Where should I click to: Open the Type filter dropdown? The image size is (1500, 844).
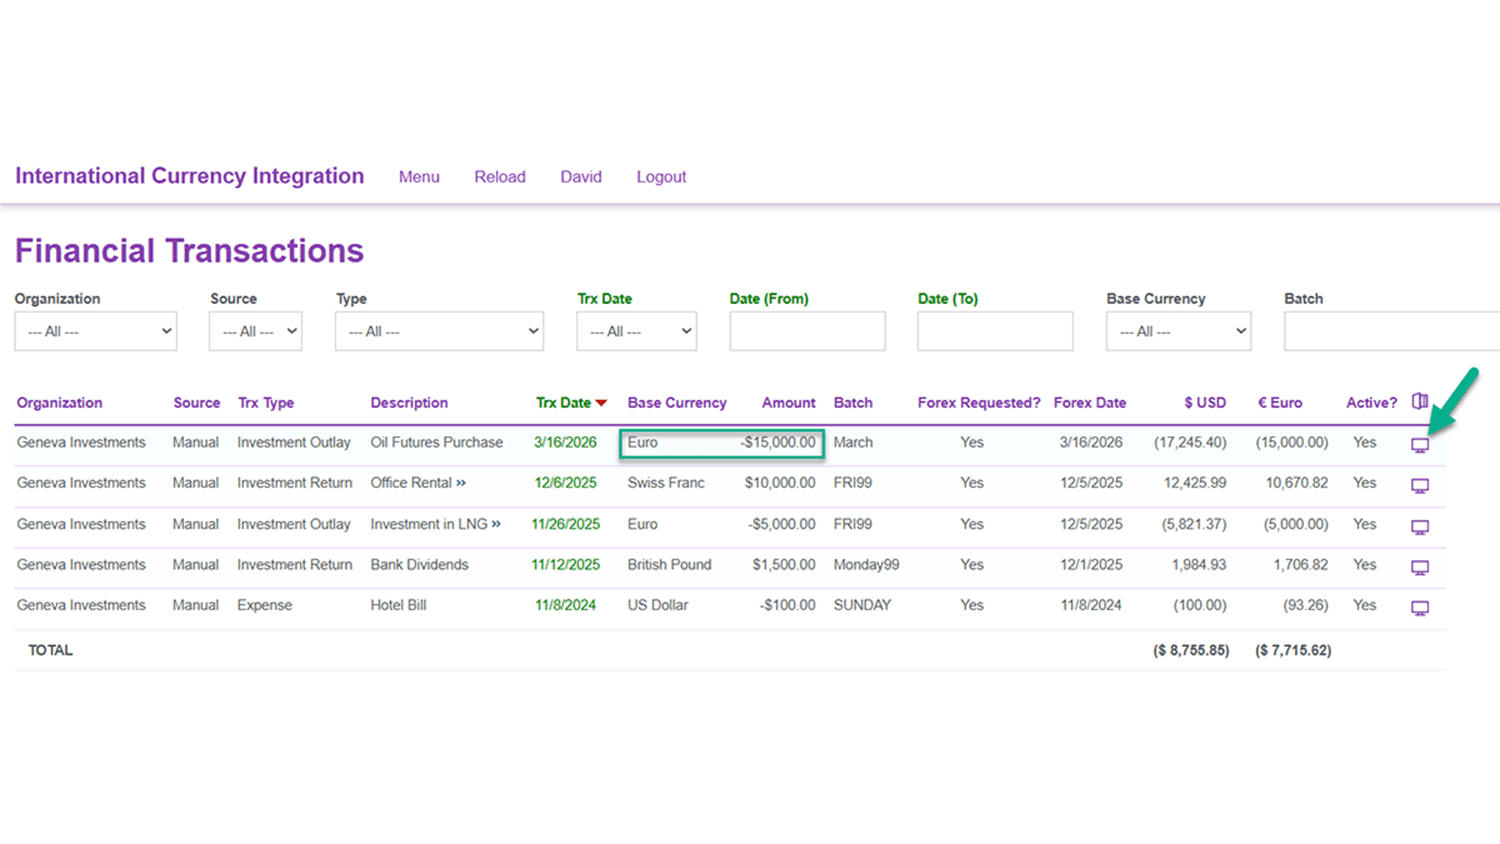coord(439,331)
